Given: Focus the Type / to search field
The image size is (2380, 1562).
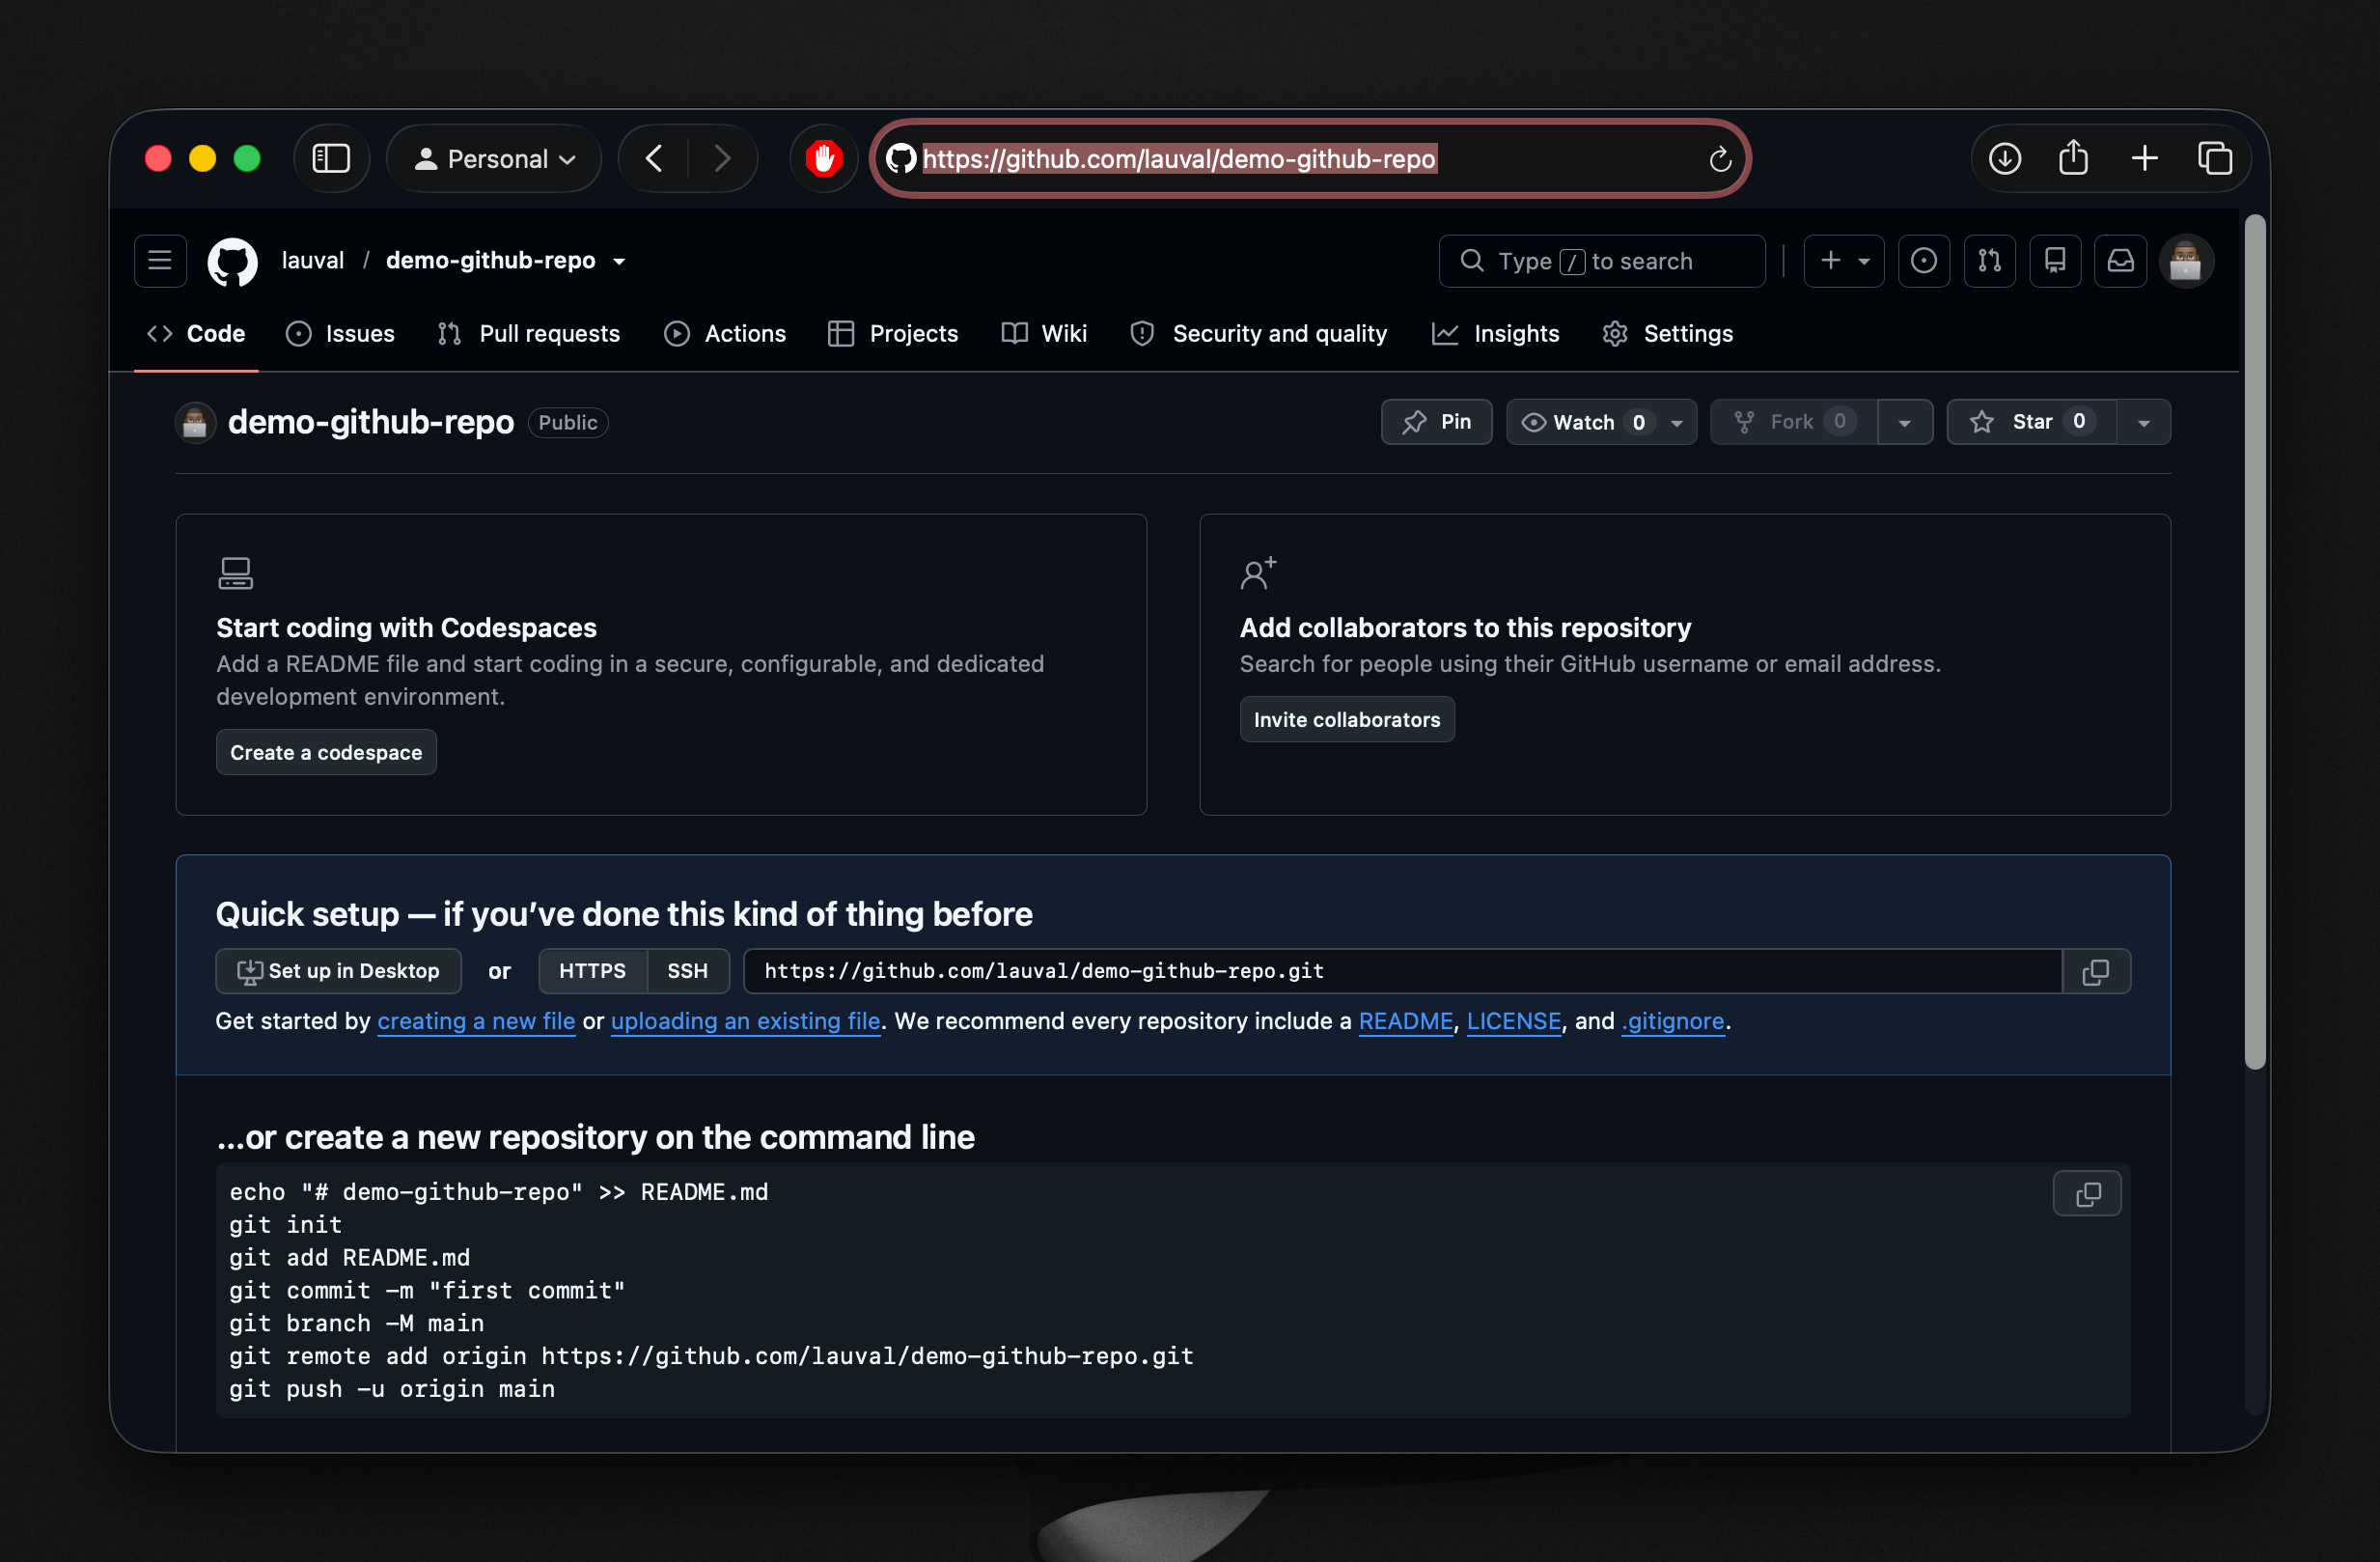Looking at the screenshot, I should [x=1601, y=261].
